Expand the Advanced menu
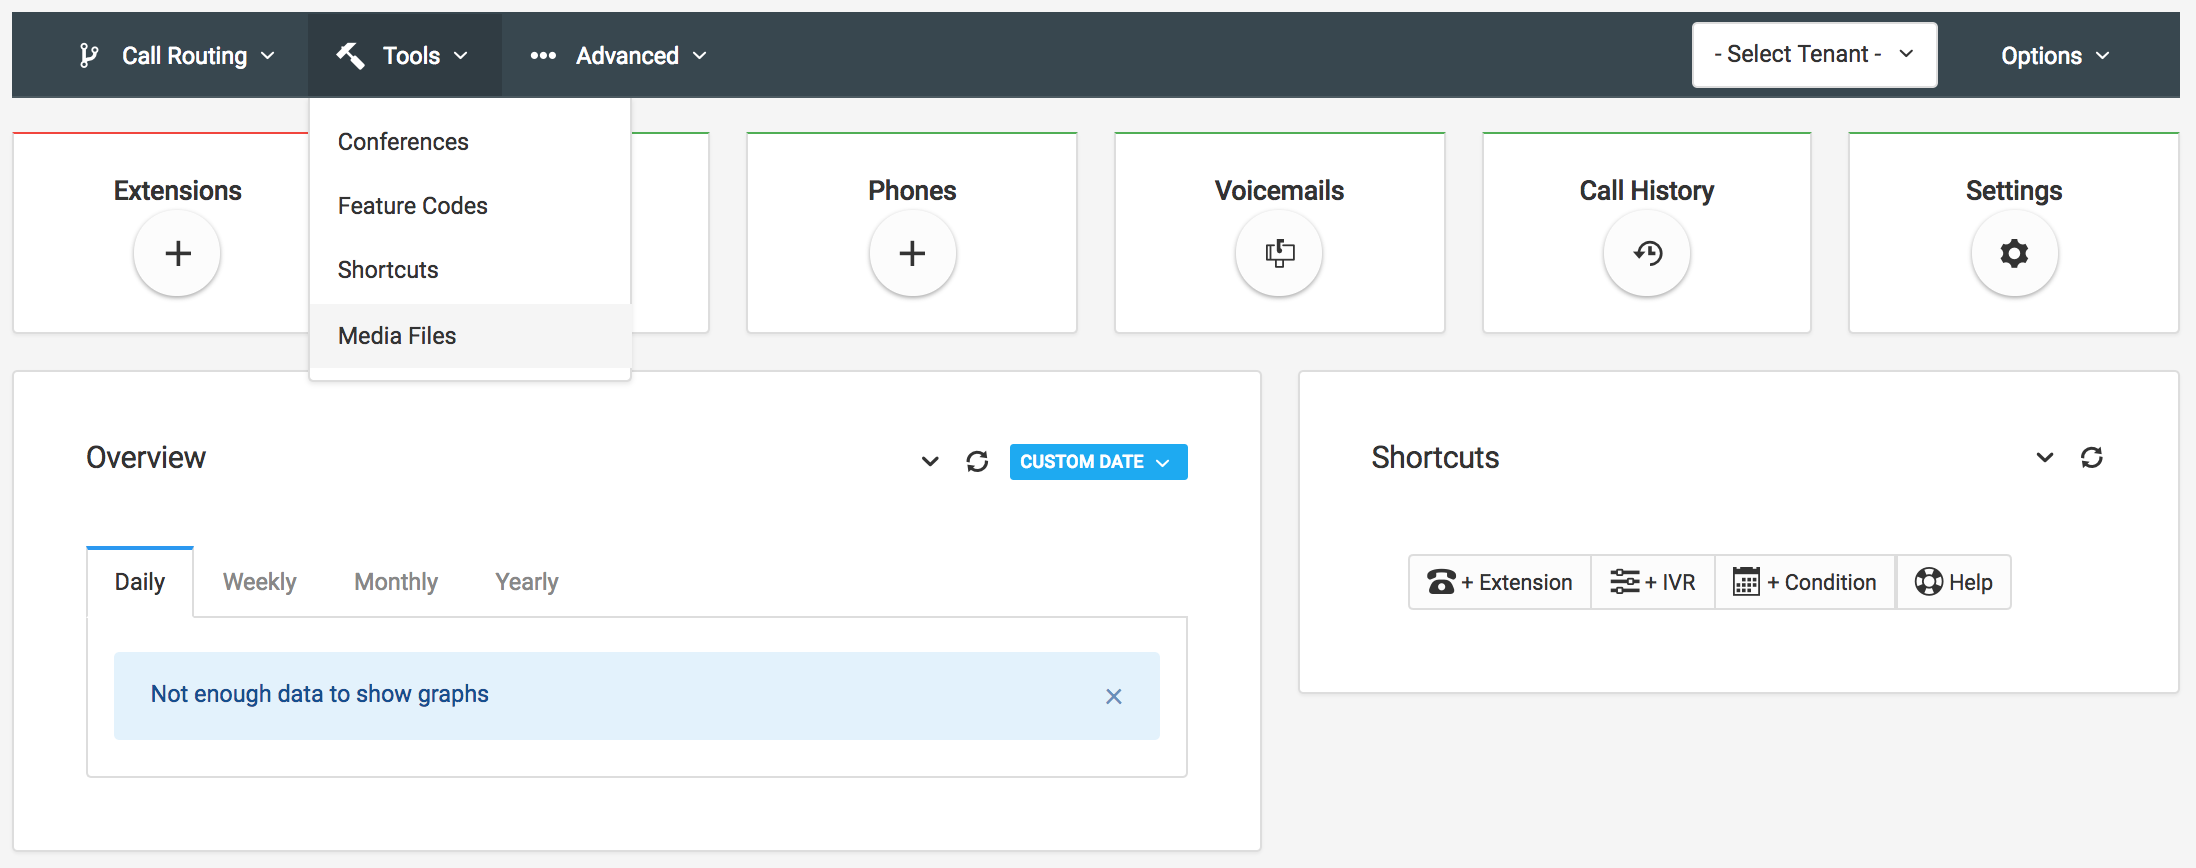The image size is (2196, 868). coord(618,55)
